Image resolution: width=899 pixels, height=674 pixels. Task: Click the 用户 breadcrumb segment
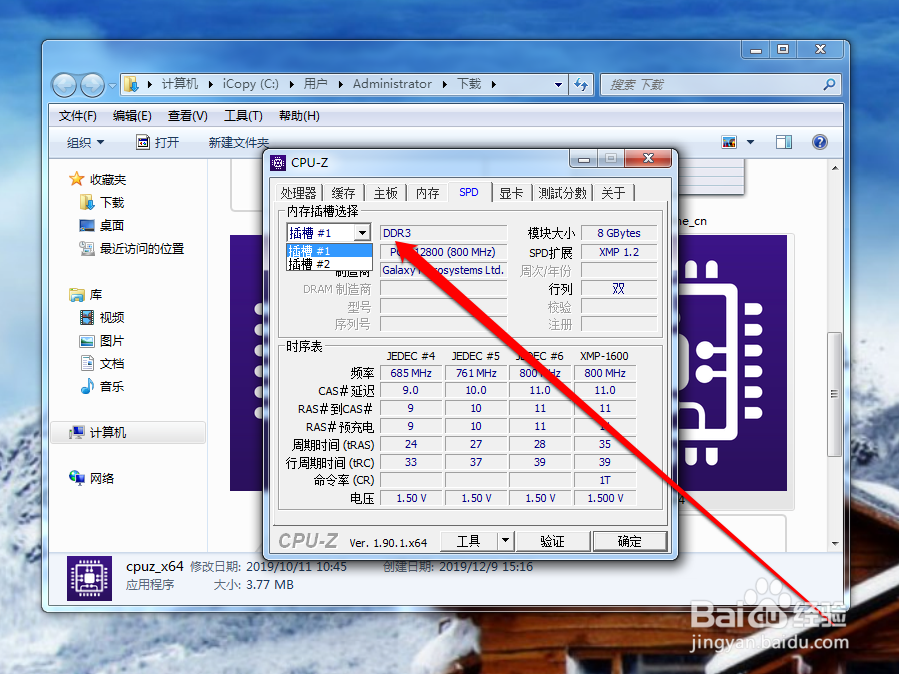315,84
